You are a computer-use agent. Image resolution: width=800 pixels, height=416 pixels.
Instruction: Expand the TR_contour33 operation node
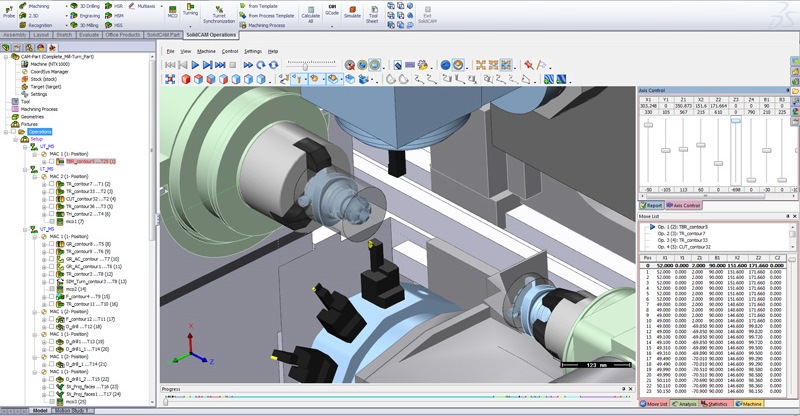44,191
